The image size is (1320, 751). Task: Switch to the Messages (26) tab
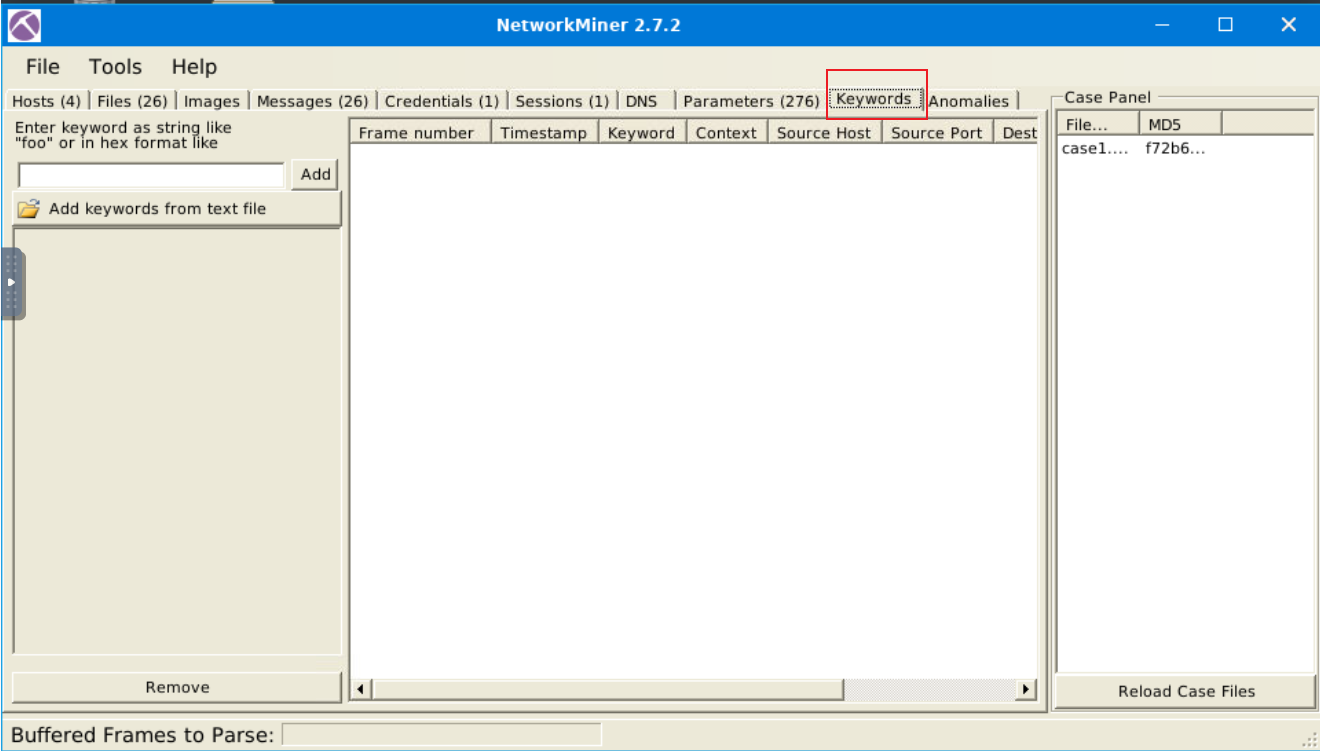tap(312, 101)
